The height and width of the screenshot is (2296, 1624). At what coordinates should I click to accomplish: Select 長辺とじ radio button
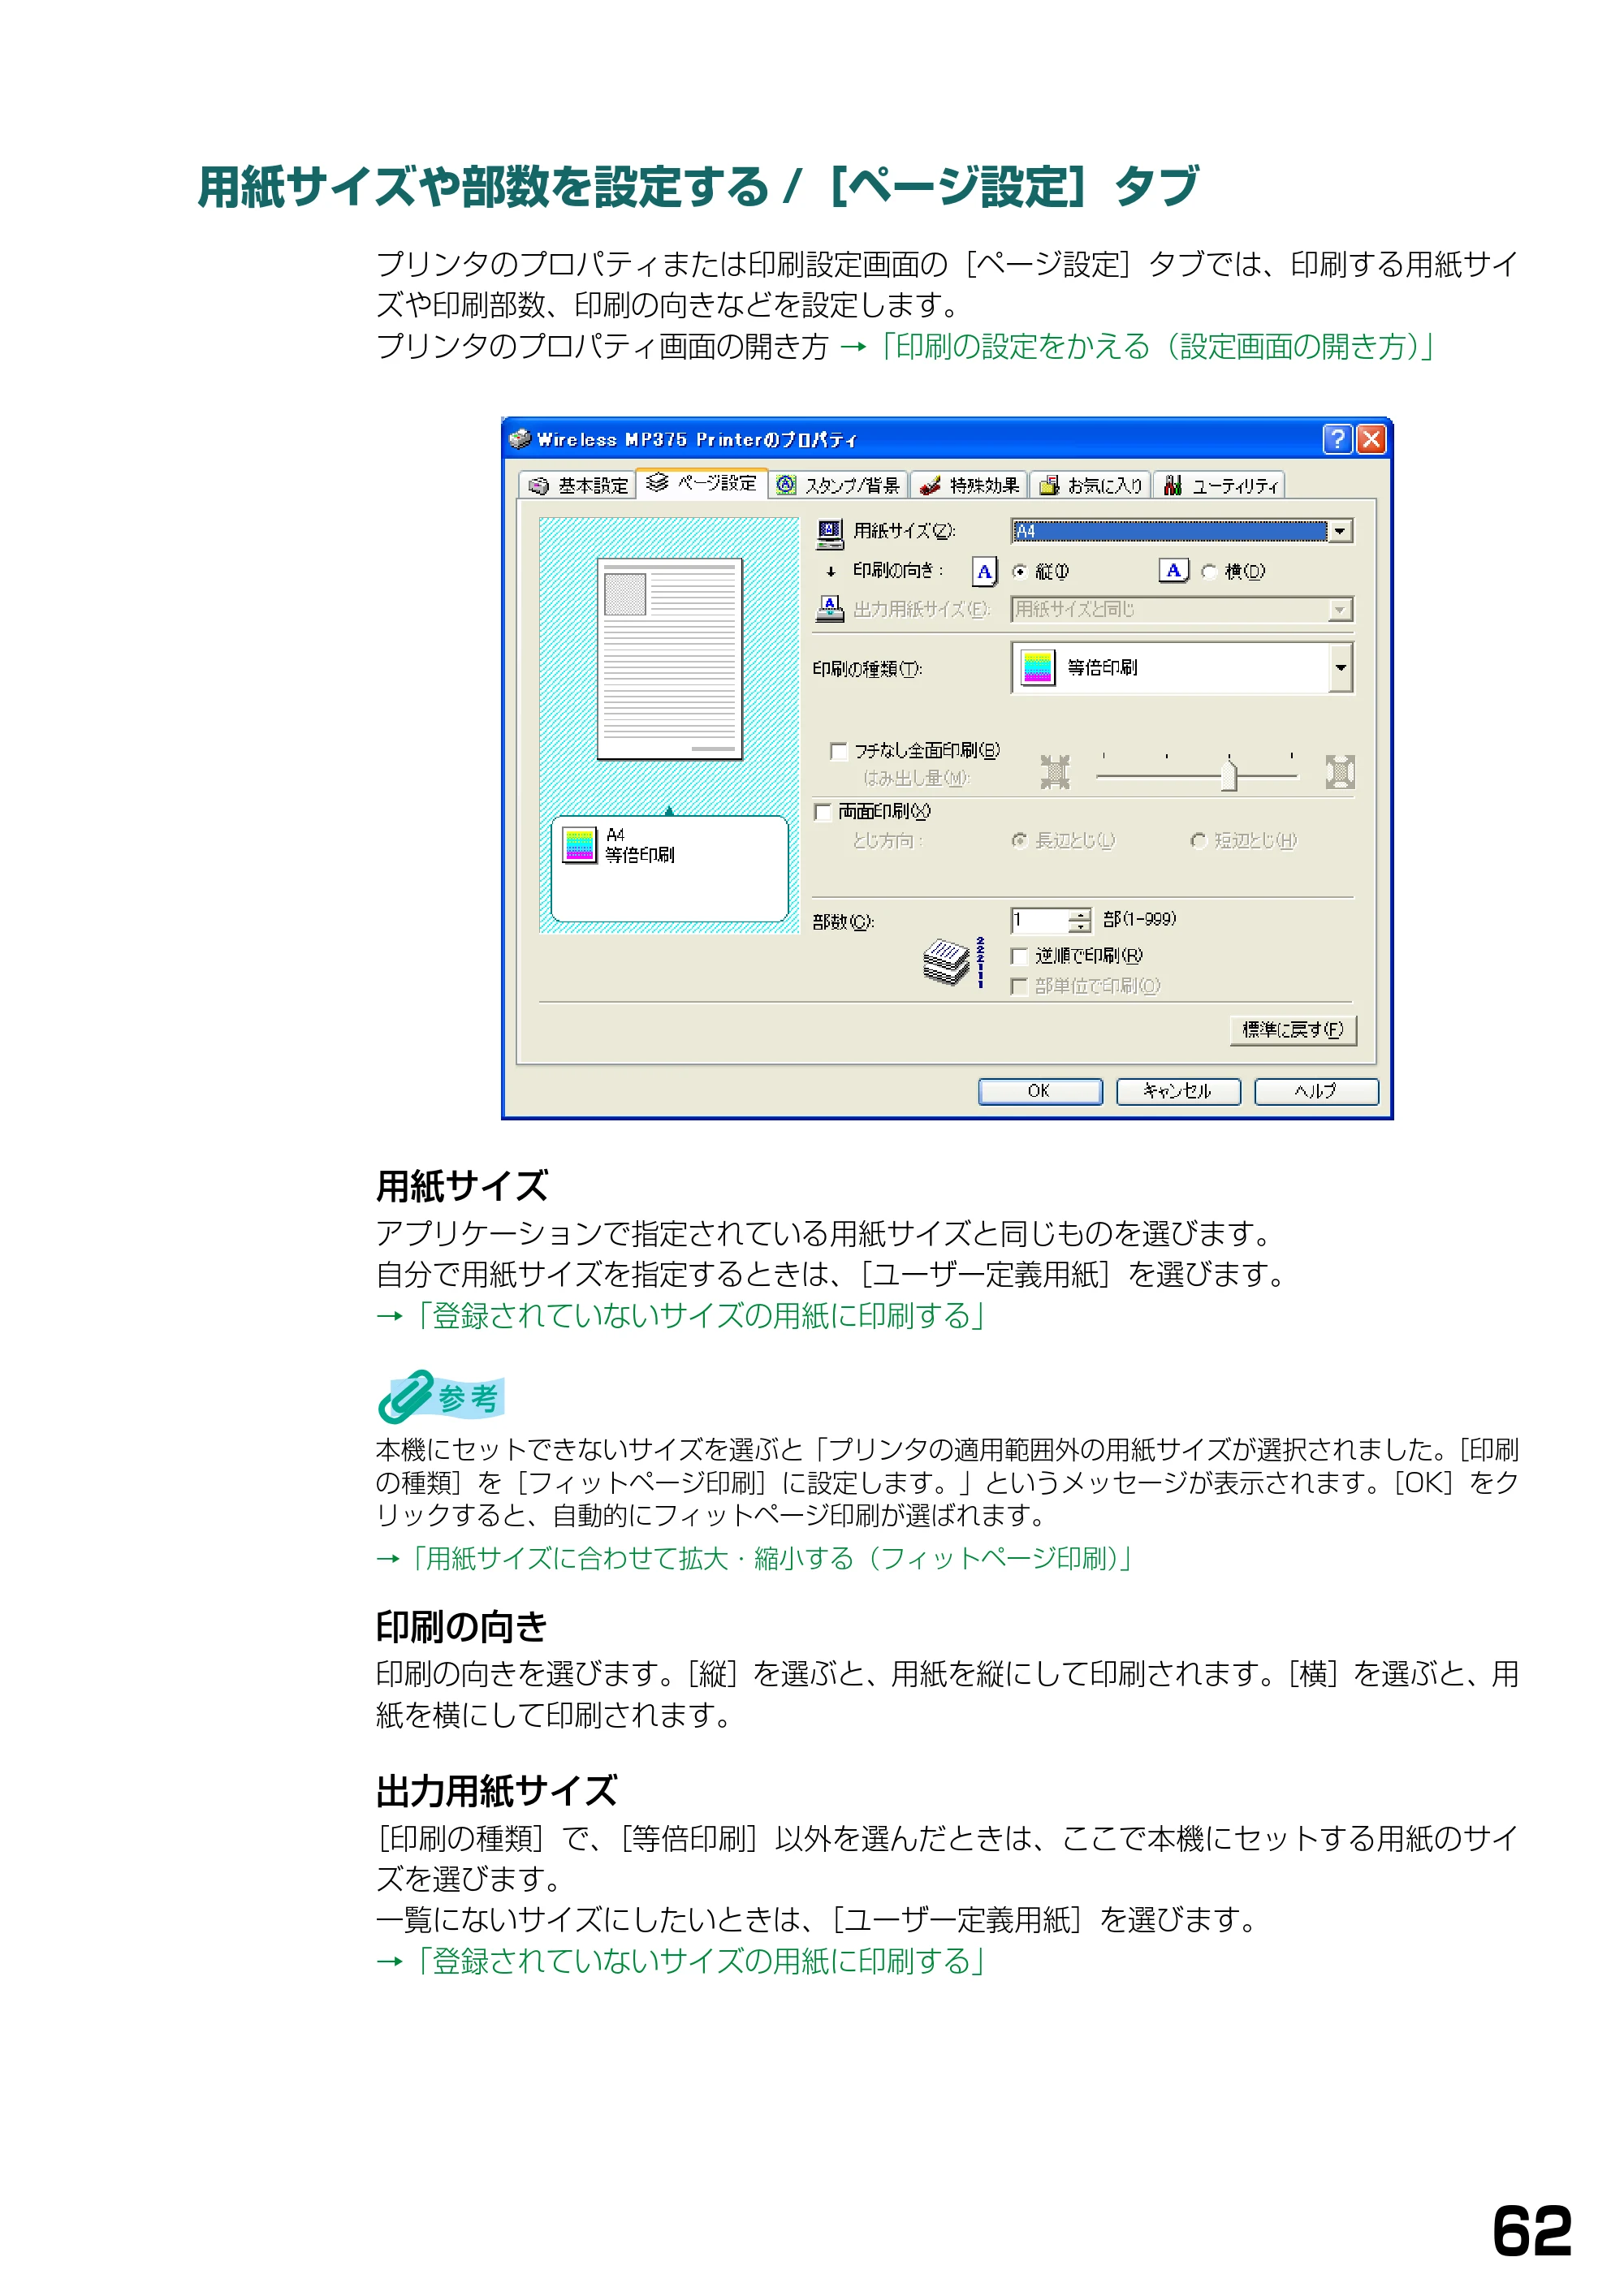pos(1019,841)
